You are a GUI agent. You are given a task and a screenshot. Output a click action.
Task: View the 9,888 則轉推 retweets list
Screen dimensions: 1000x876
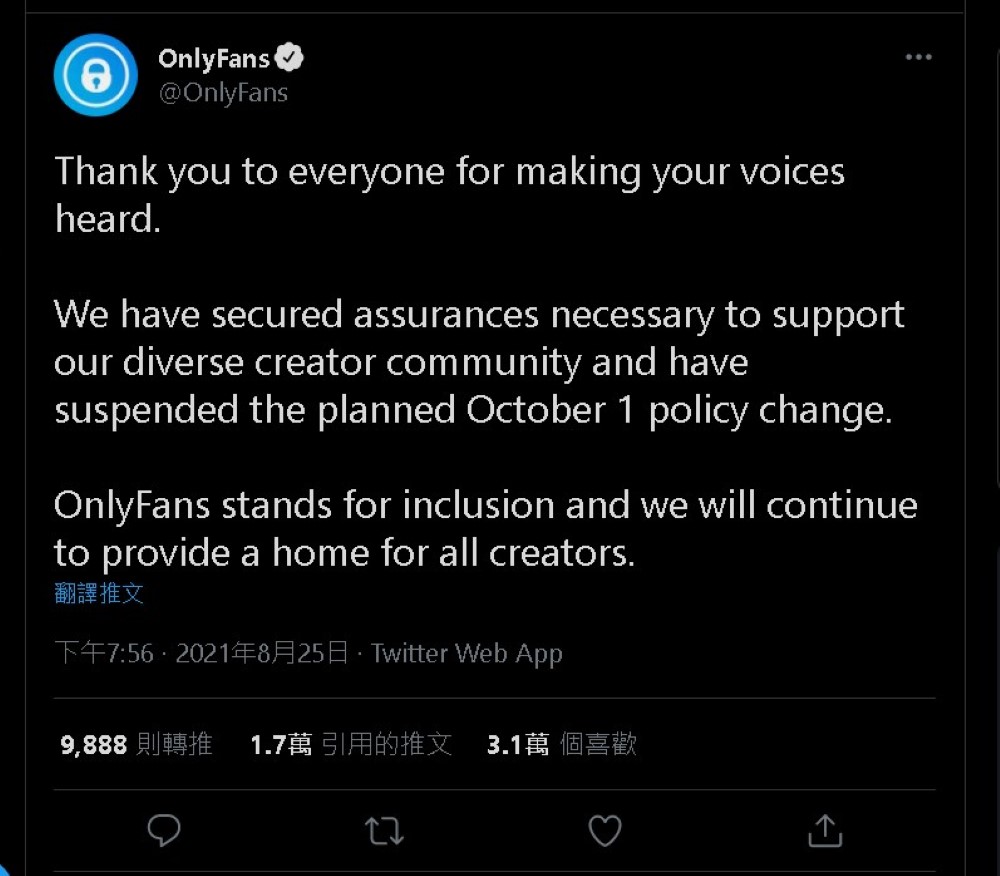click(136, 744)
